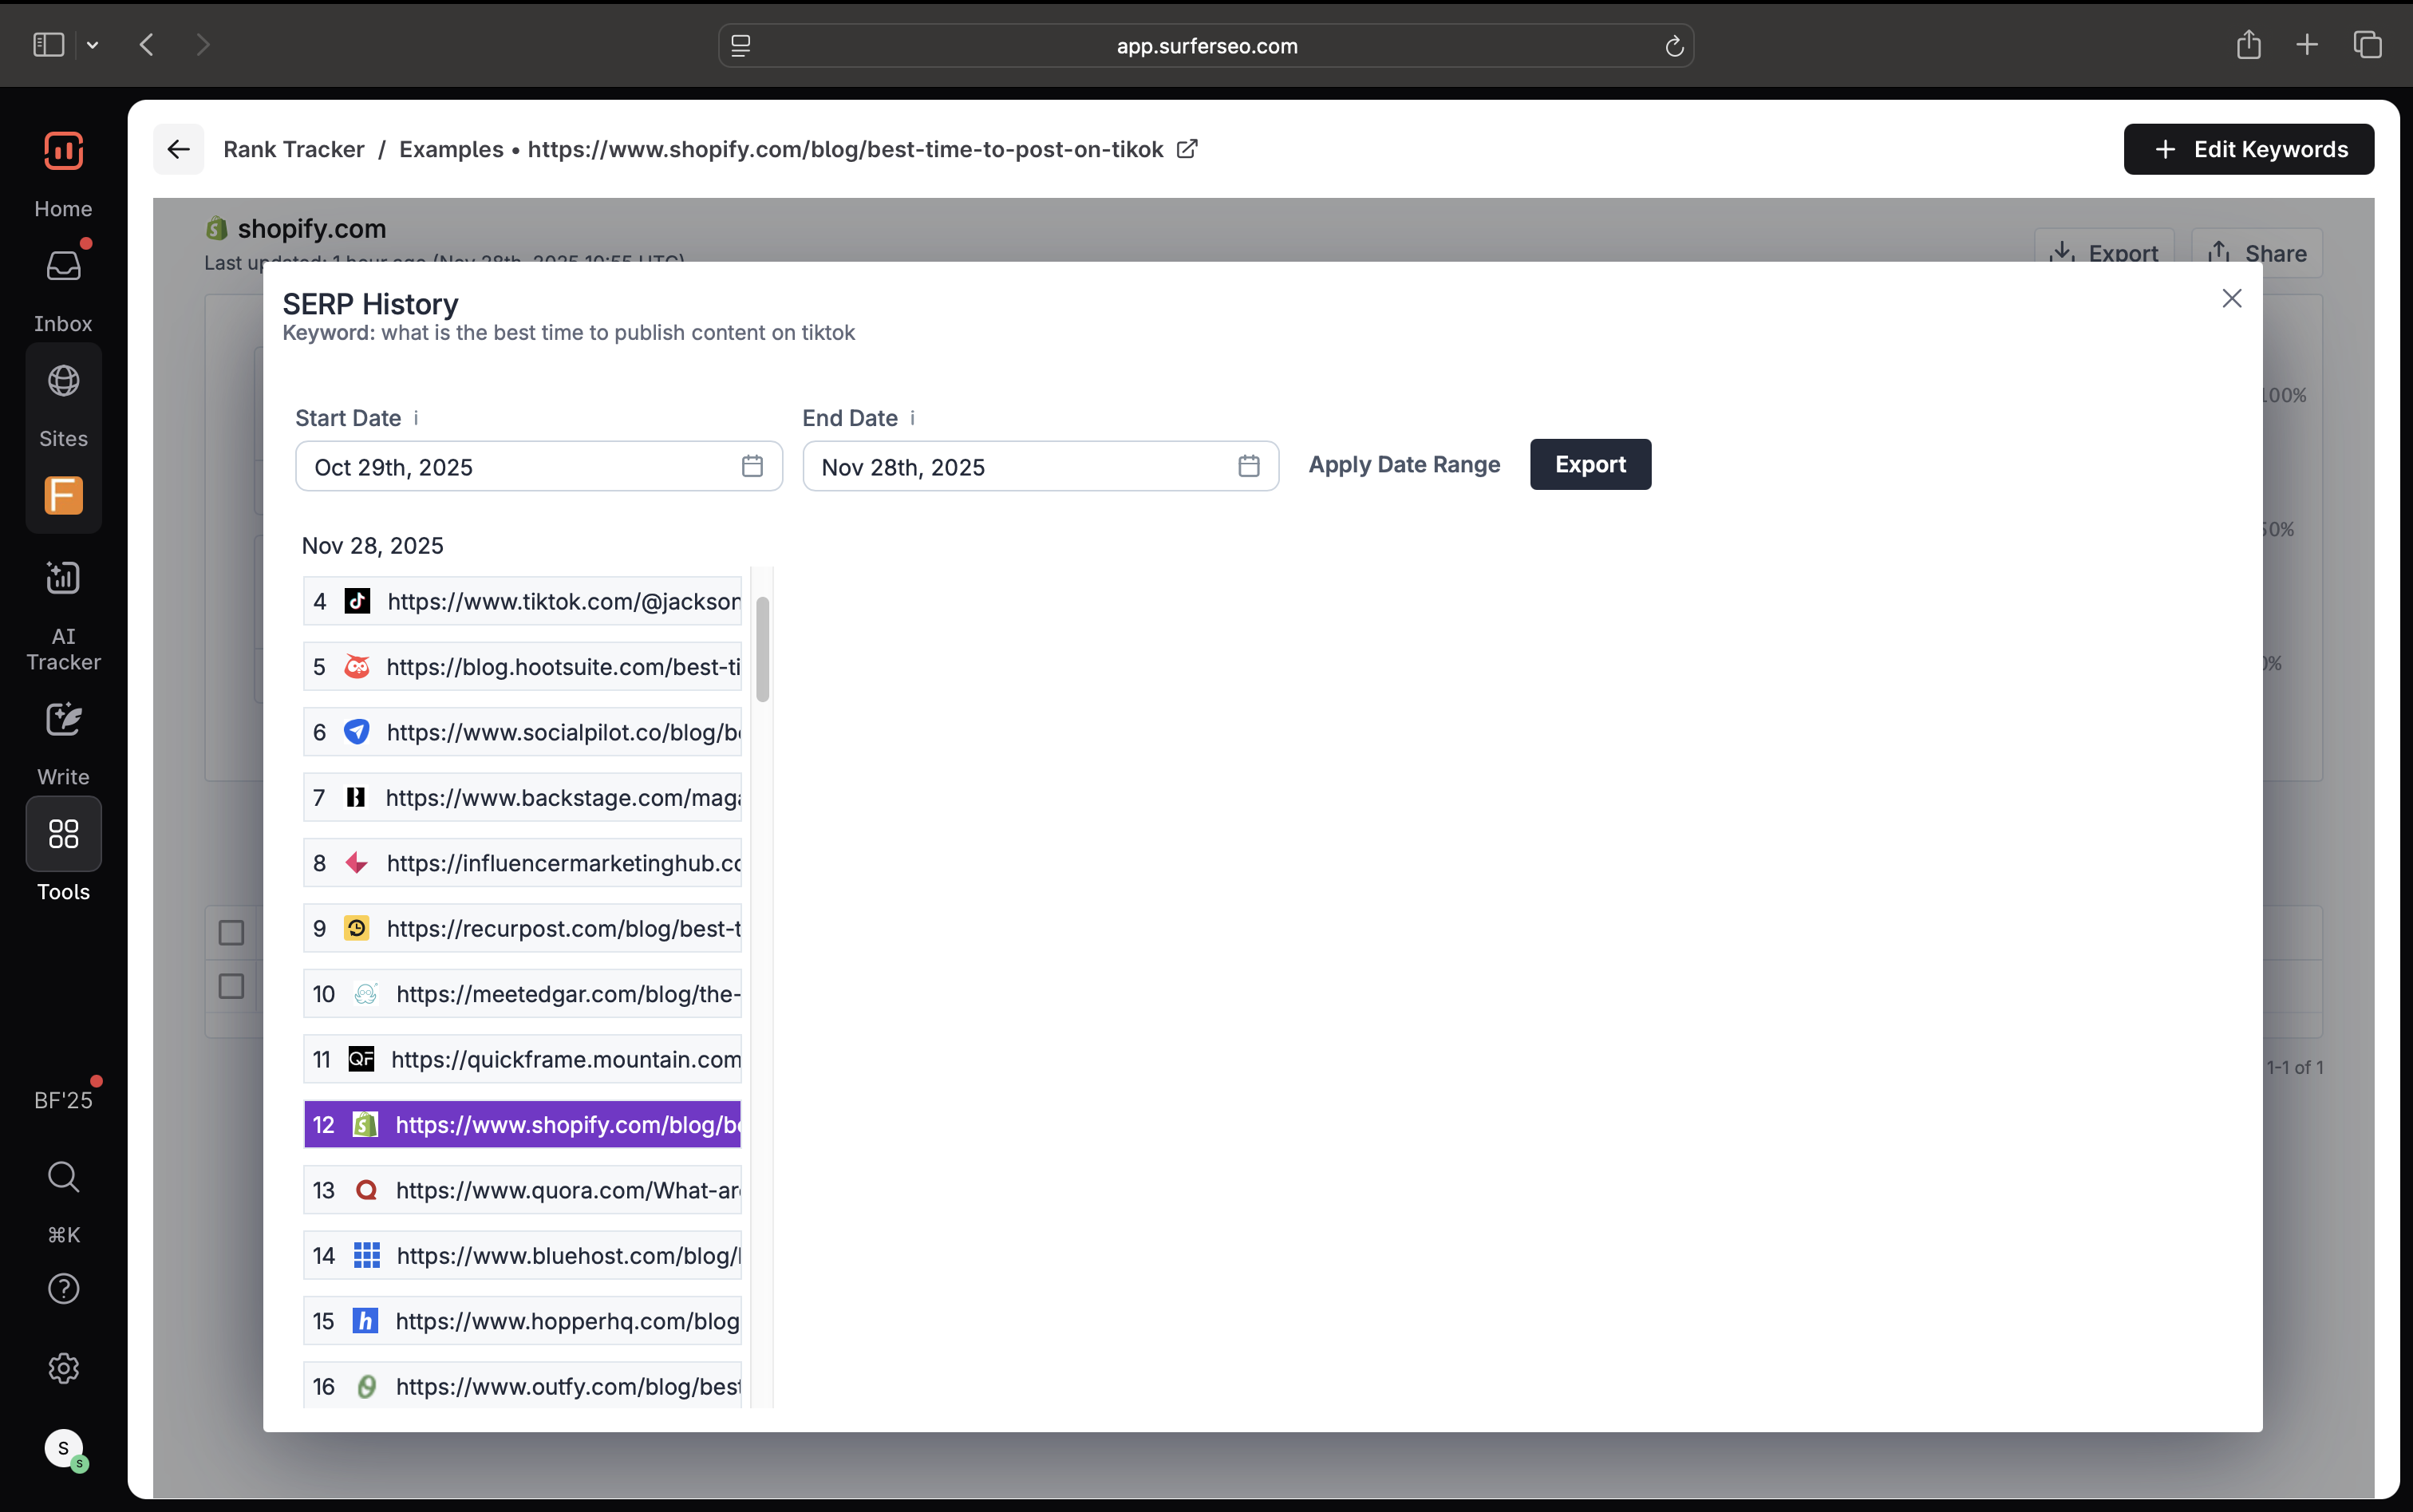Click the SERP results list scrollbar
This screenshot has width=2413, height=1512.
(x=762, y=650)
